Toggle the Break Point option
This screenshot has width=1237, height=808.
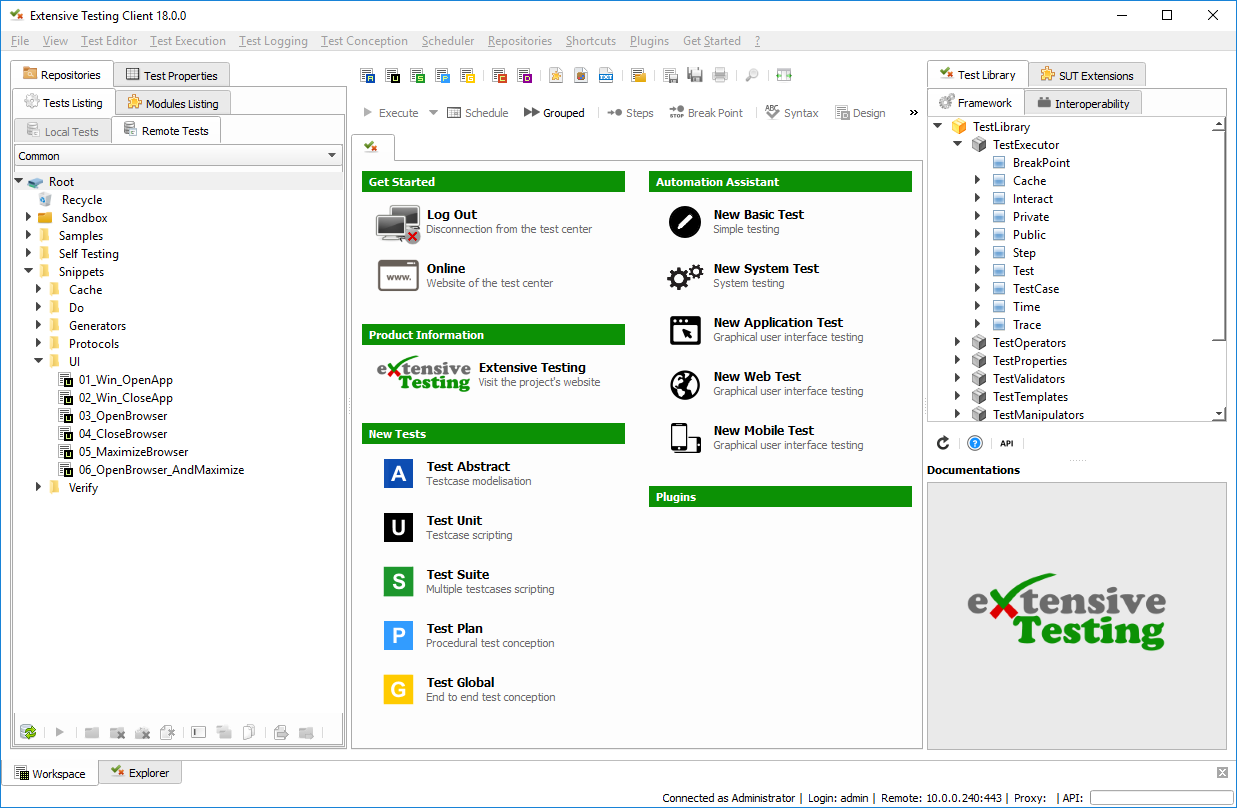[x=706, y=113]
